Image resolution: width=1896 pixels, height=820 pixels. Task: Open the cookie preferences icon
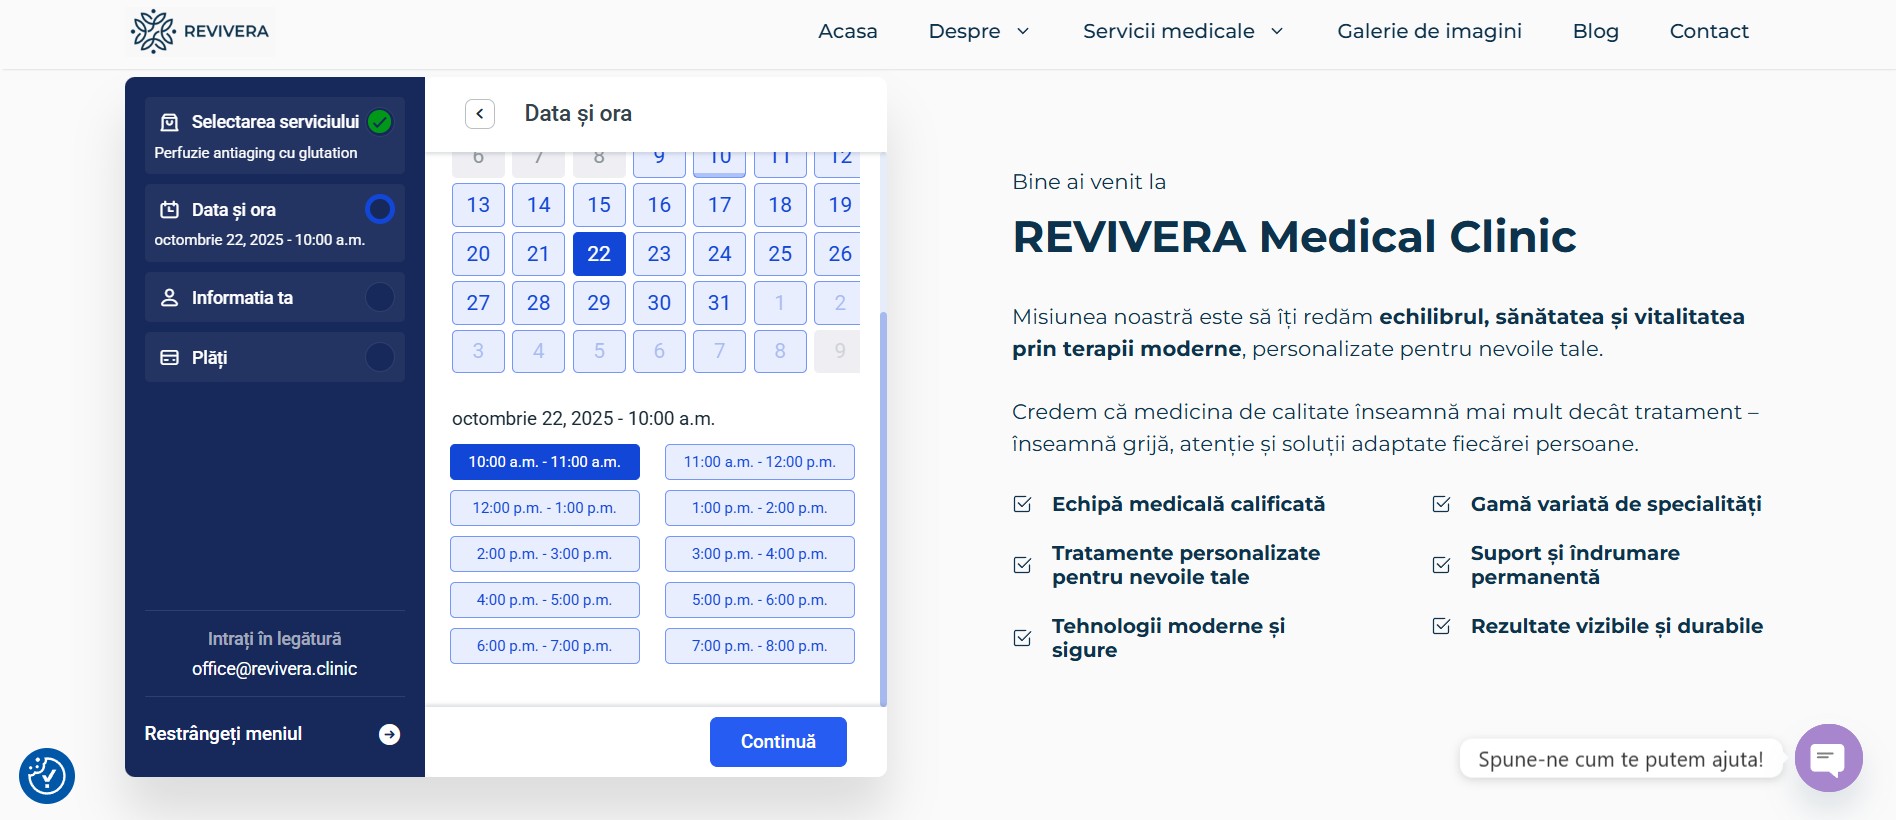[47, 776]
